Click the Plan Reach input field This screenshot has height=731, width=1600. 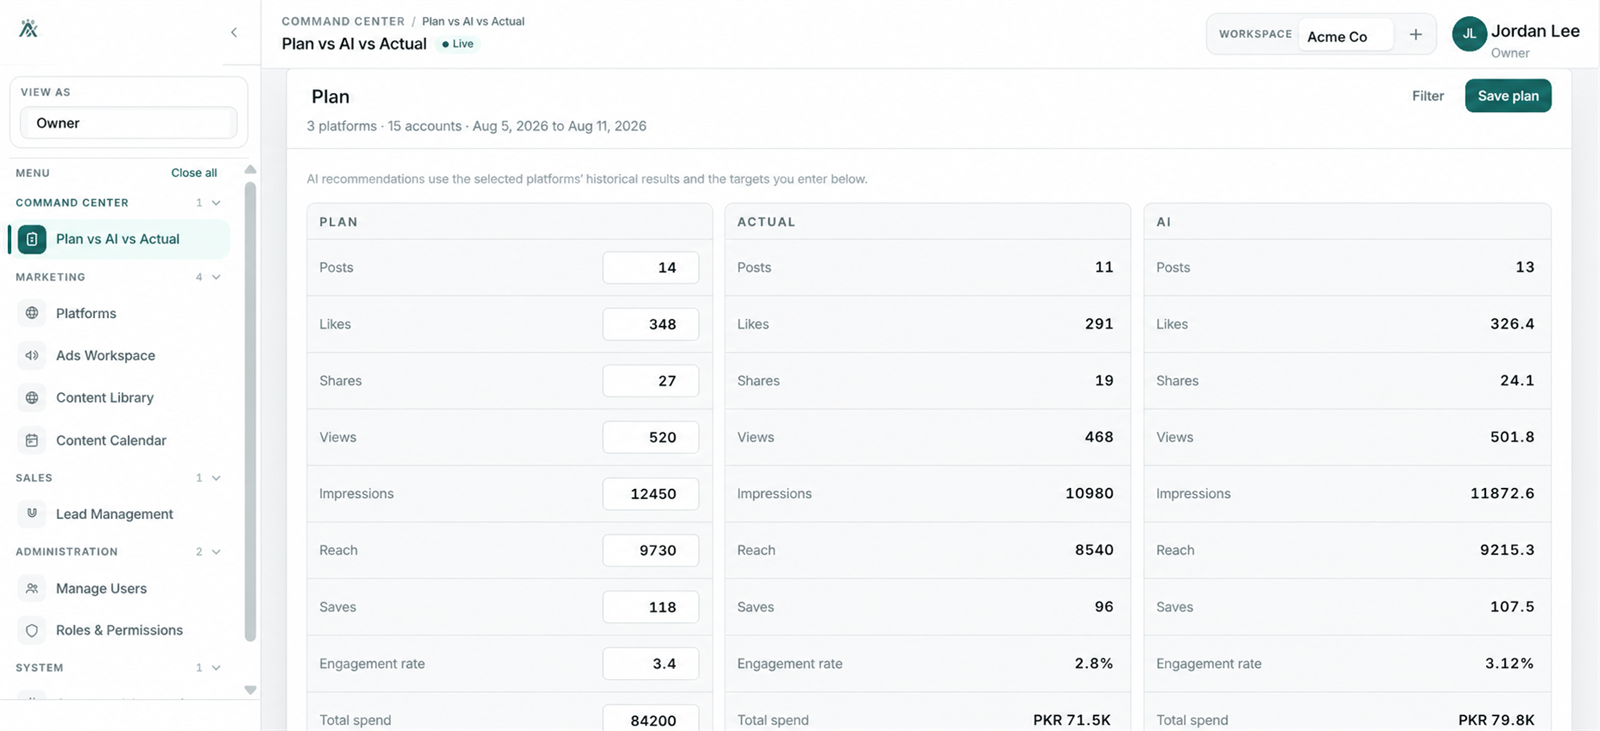click(650, 550)
